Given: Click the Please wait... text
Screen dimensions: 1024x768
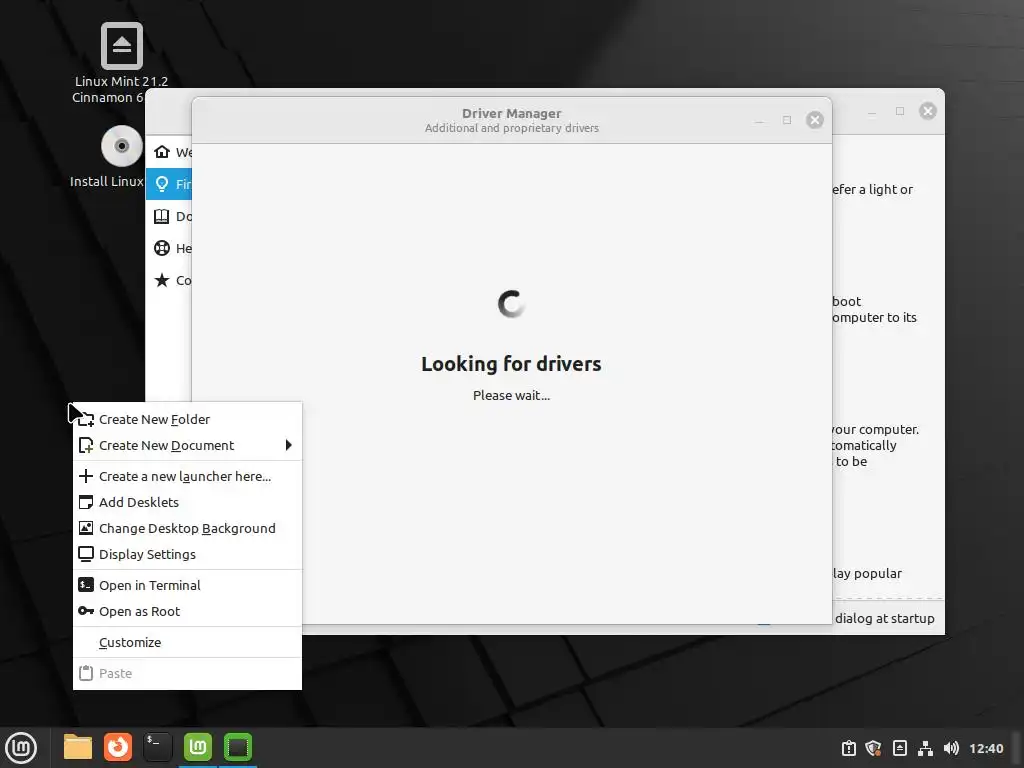Looking at the screenshot, I should [x=511, y=395].
